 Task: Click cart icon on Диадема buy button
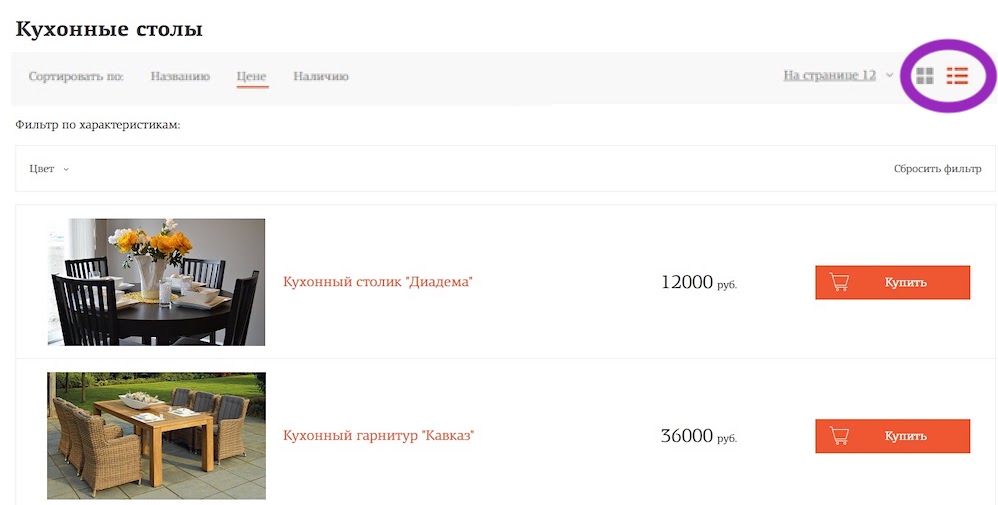point(840,282)
